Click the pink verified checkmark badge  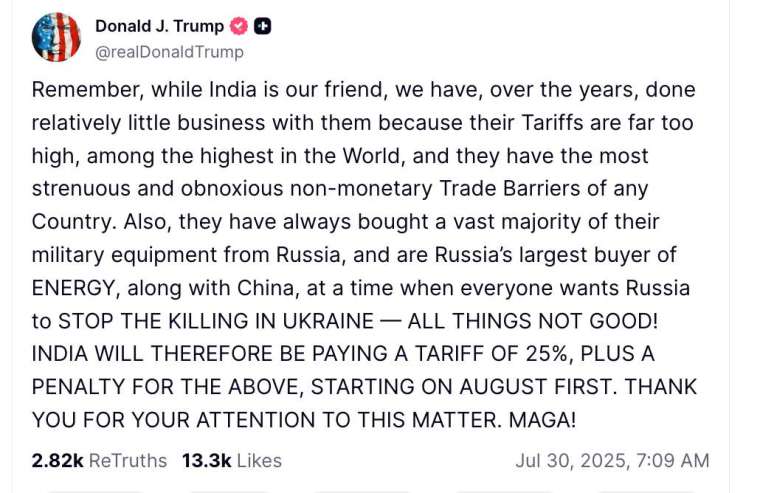(x=238, y=26)
